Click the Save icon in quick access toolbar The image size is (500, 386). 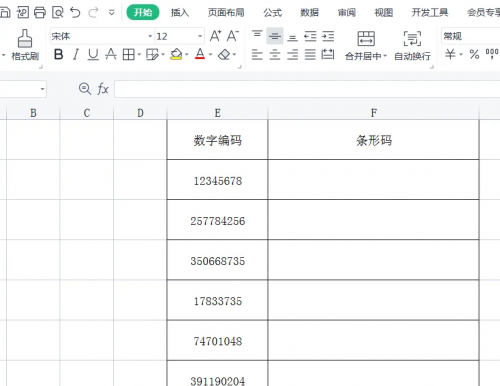click(5, 13)
